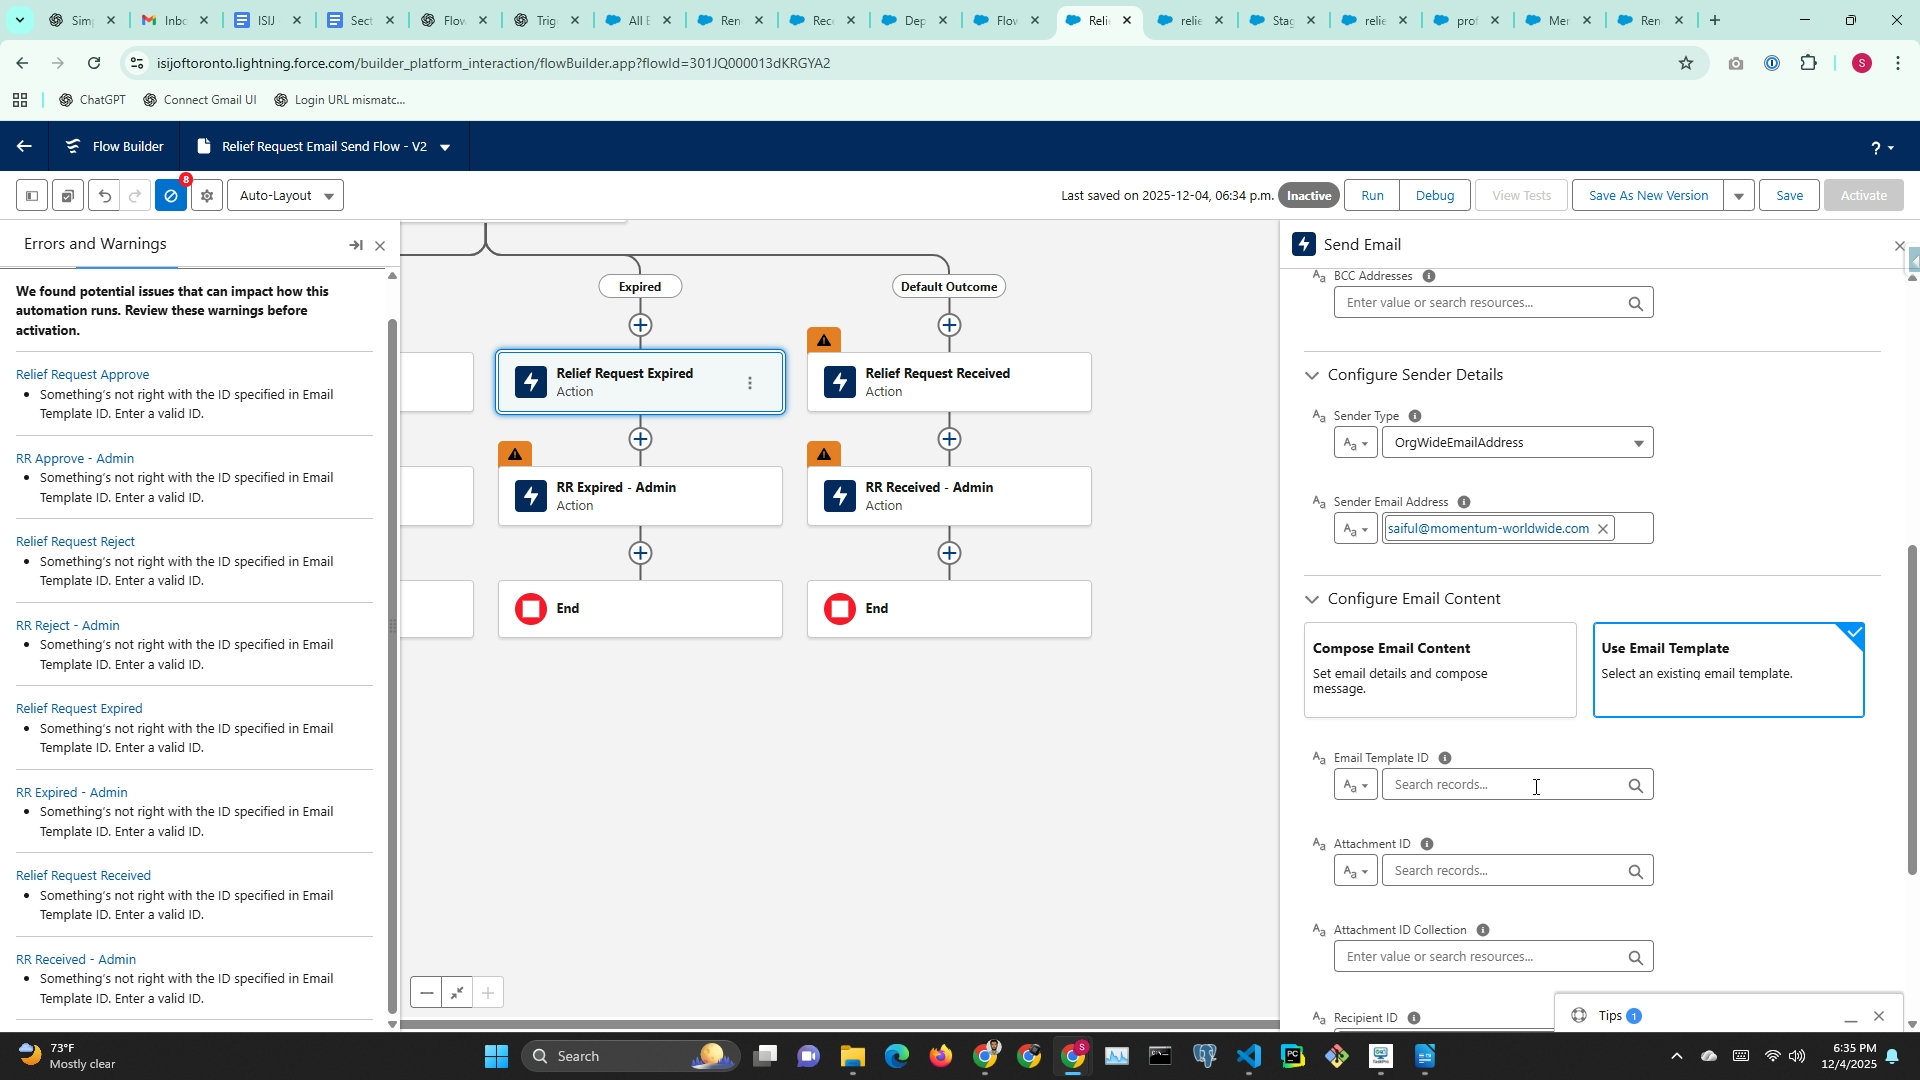This screenshot has width=1920, height=1080.
Task: Collapse Configure Sender Details section
Action: (1311, 375)
